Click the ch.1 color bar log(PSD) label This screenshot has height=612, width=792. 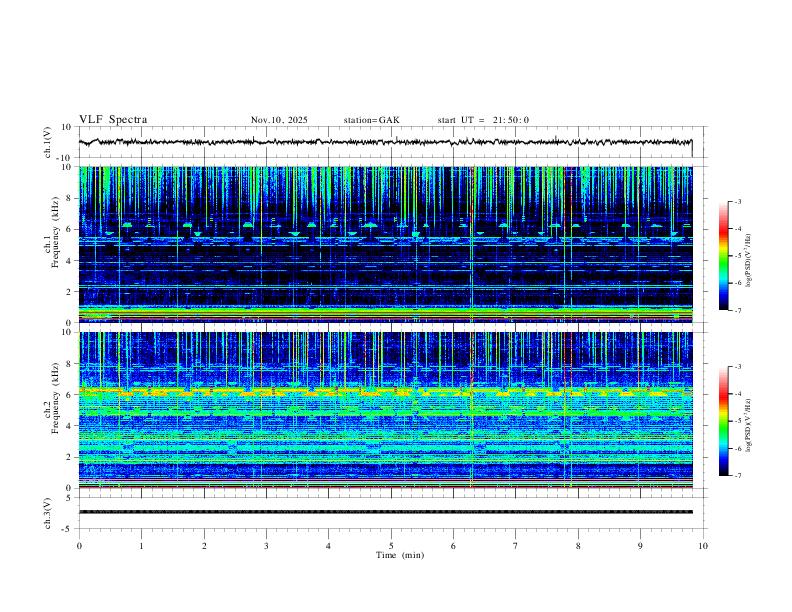[x=748, y=261]
